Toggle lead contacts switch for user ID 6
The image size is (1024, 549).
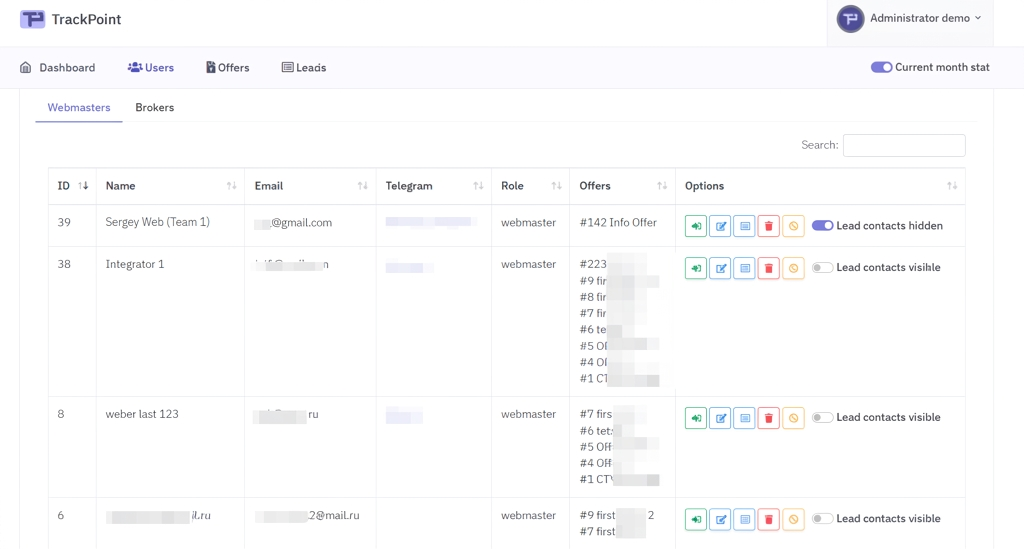coord(822,518)
